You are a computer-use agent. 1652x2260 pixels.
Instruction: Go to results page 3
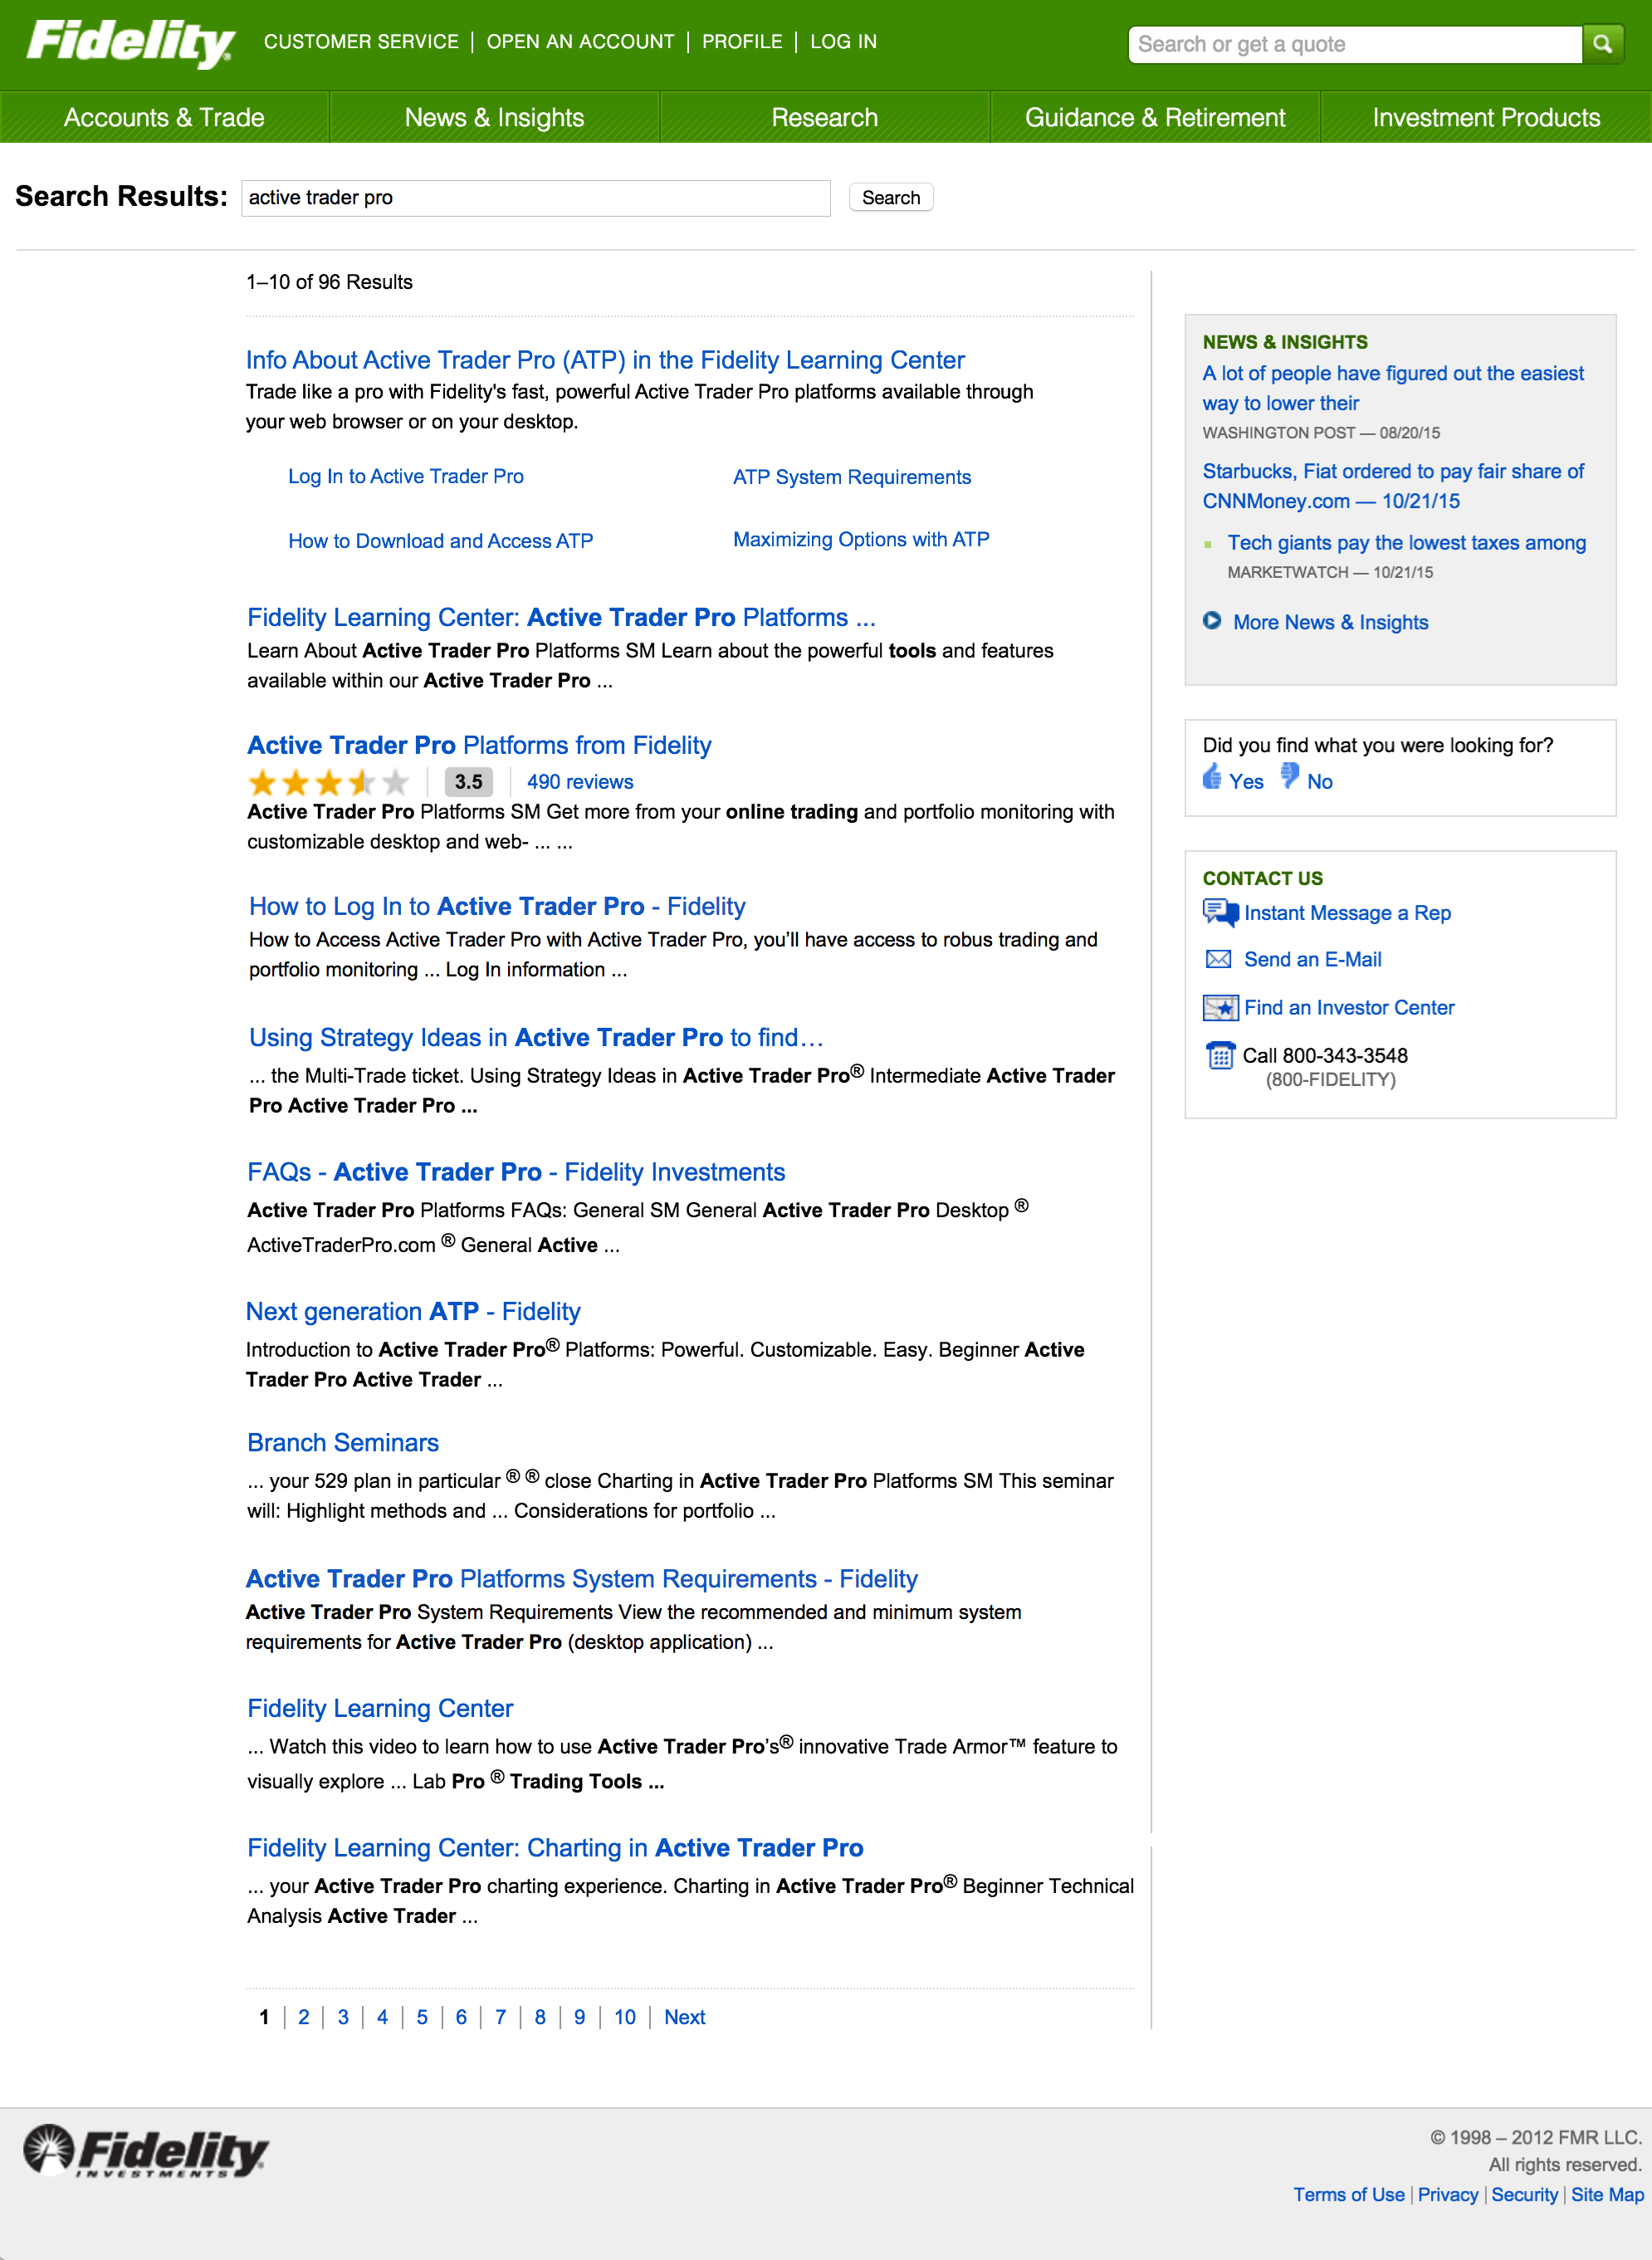click(343, 2017)
